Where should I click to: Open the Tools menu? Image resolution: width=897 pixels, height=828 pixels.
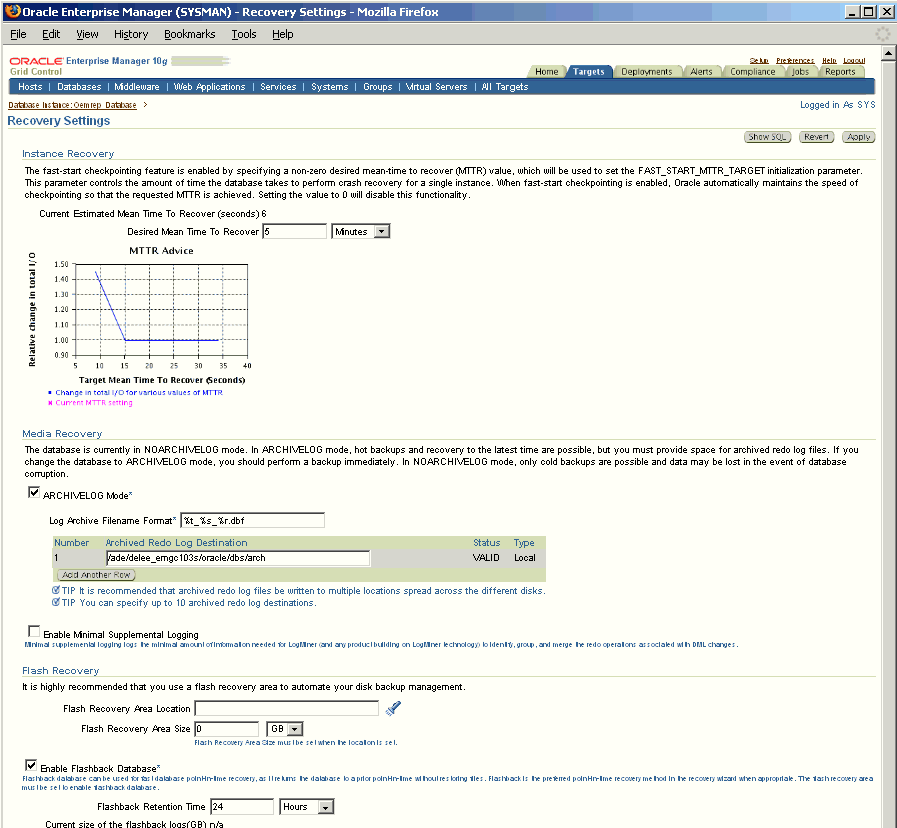click(244, 34)
